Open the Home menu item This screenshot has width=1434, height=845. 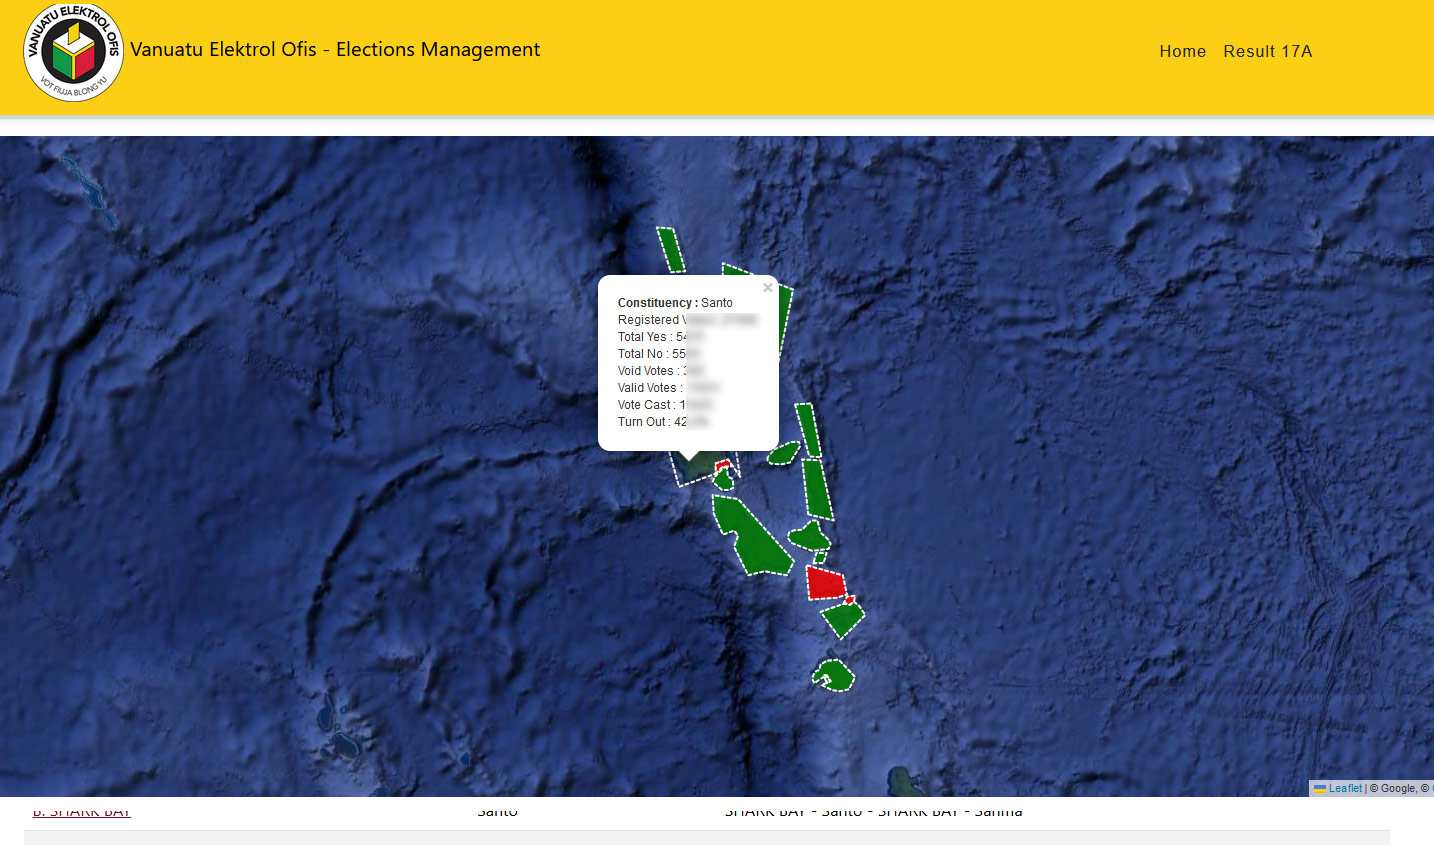click(1182, 51)
